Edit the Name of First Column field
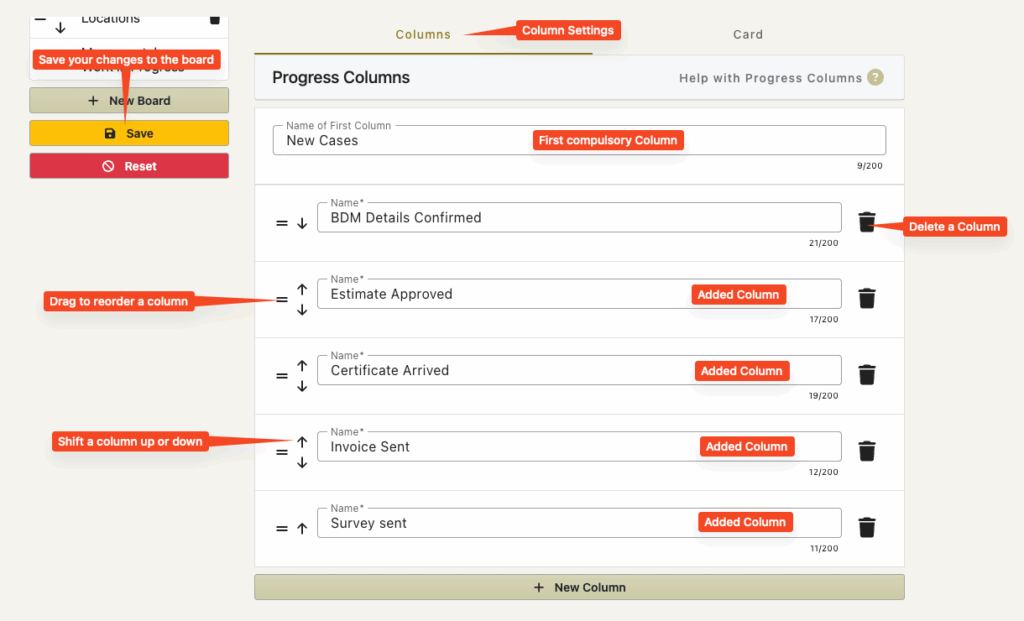Screen dimensions: 1024x621 tap(579, 140)
